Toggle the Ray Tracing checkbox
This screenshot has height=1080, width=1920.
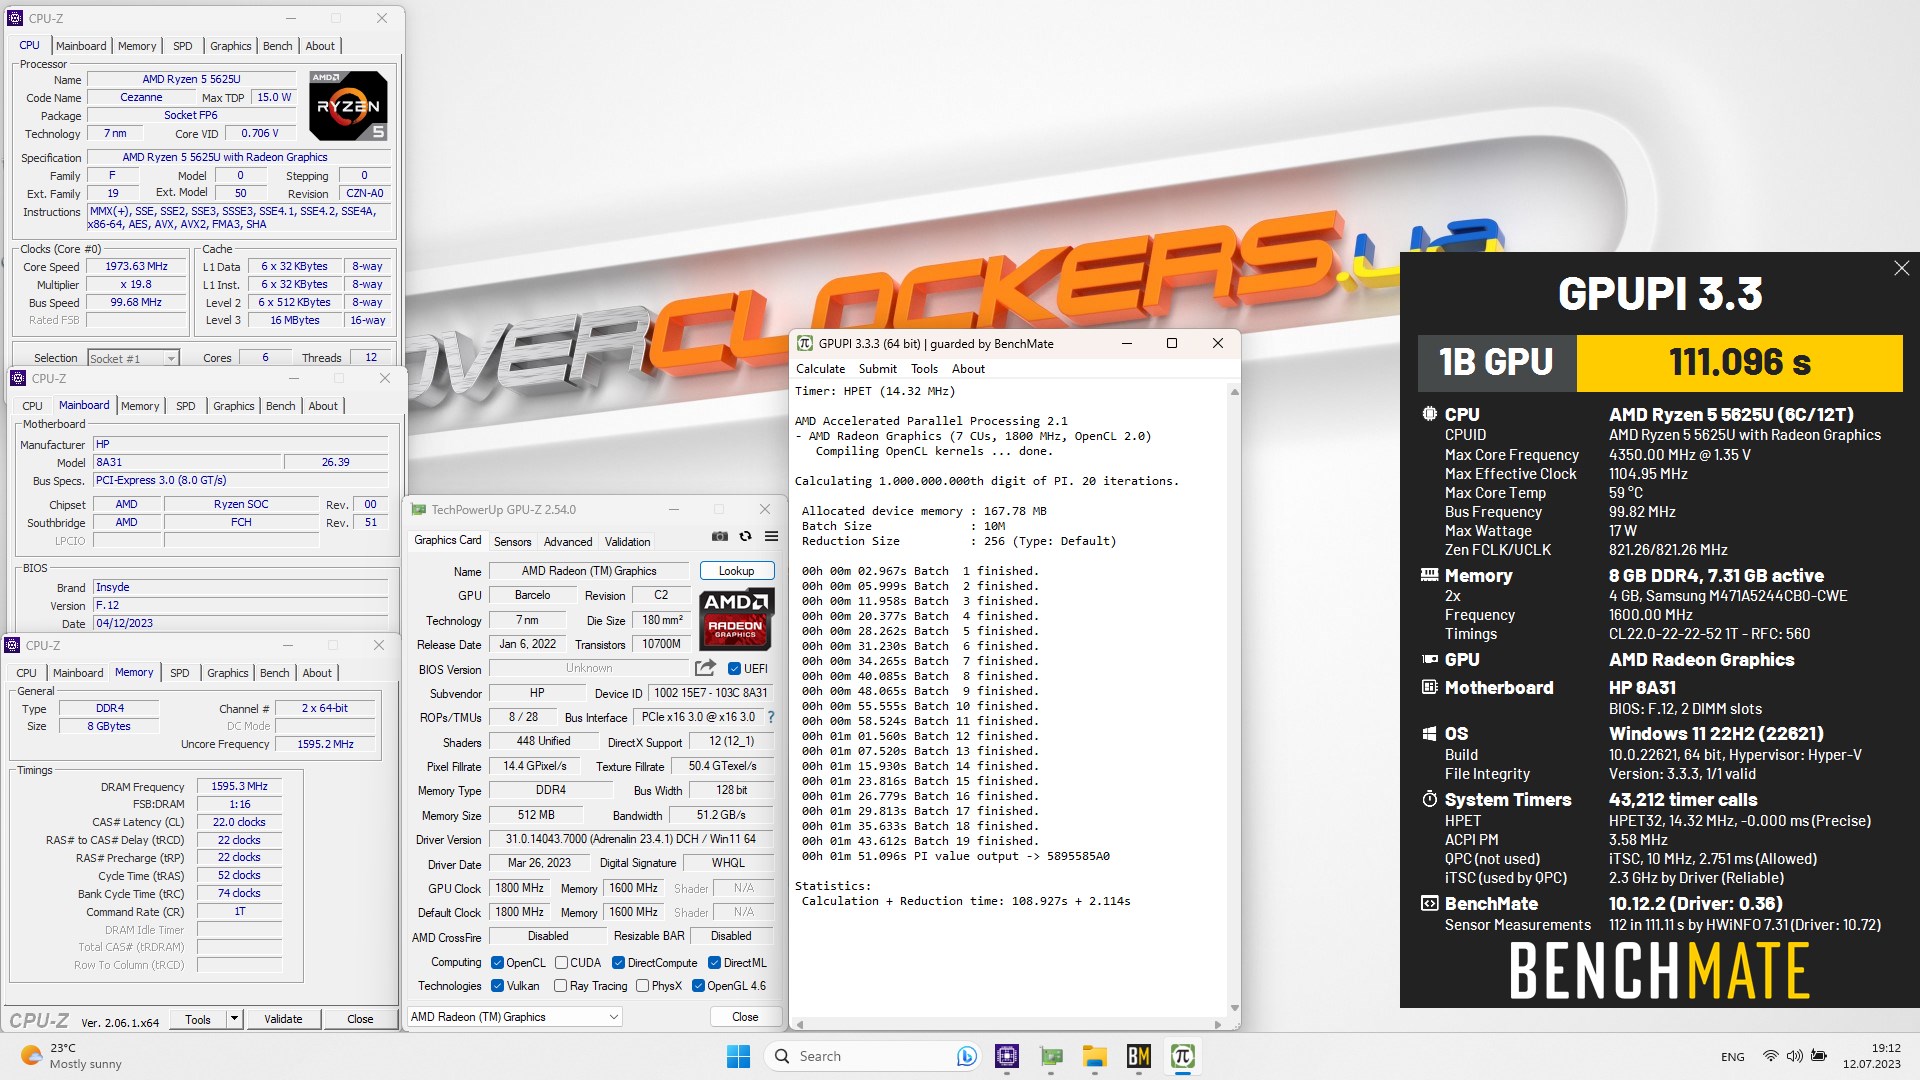tap(560, 986)
